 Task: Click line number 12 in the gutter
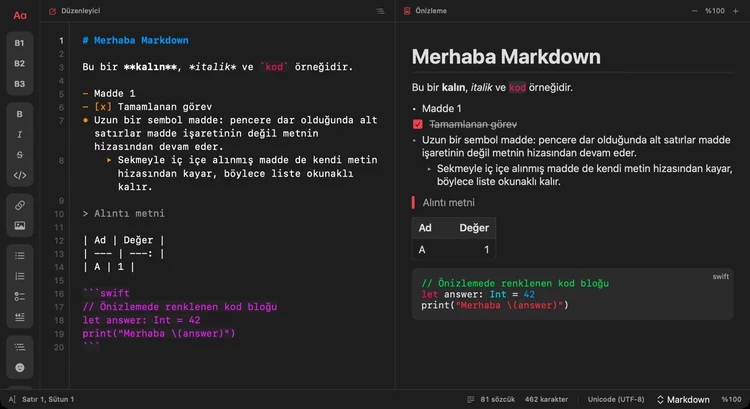coord(59,240)
